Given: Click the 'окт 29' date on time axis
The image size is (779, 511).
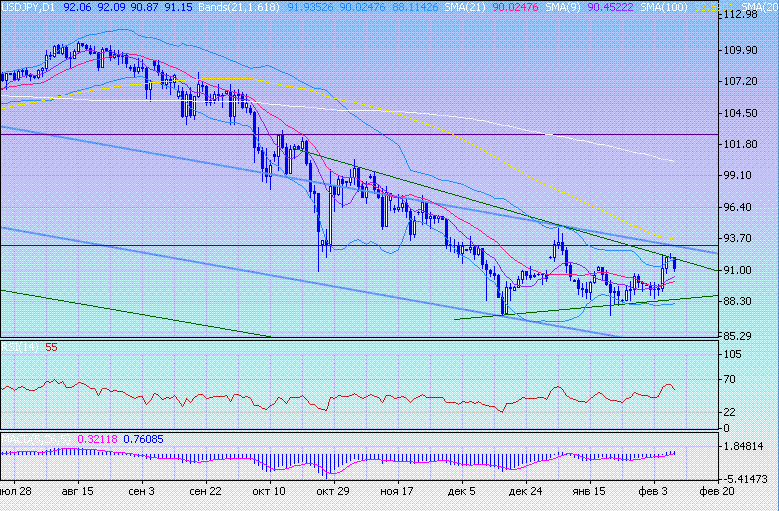Looking at the screenshot, I should point(331,492).
